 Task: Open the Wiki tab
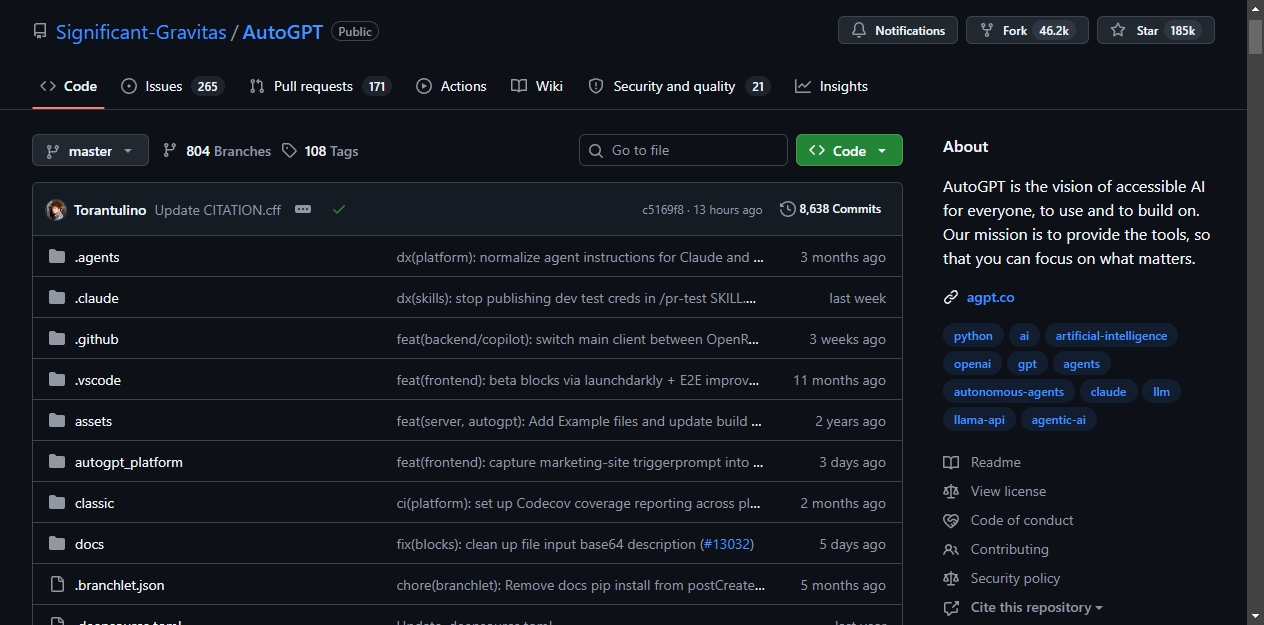(x=537, y=86)
